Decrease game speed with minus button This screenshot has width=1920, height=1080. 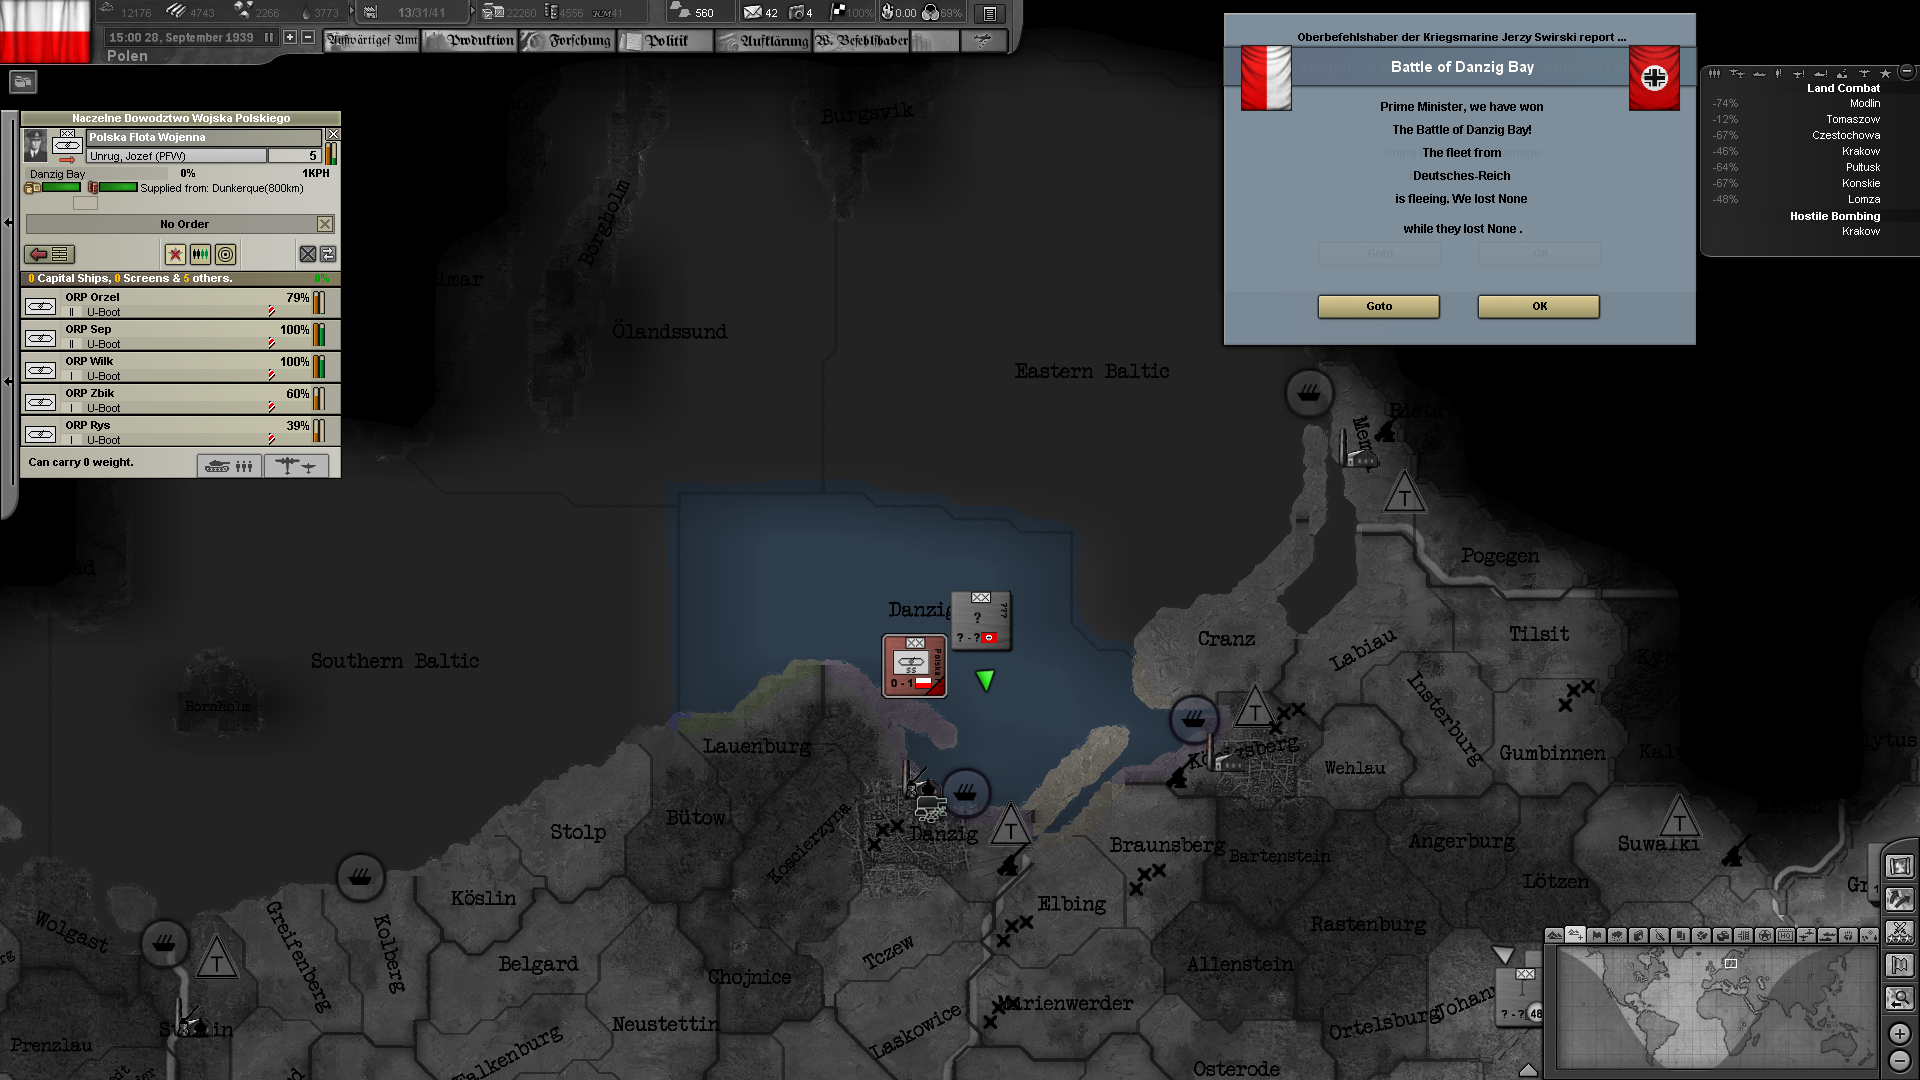click(x=308, y=38)
